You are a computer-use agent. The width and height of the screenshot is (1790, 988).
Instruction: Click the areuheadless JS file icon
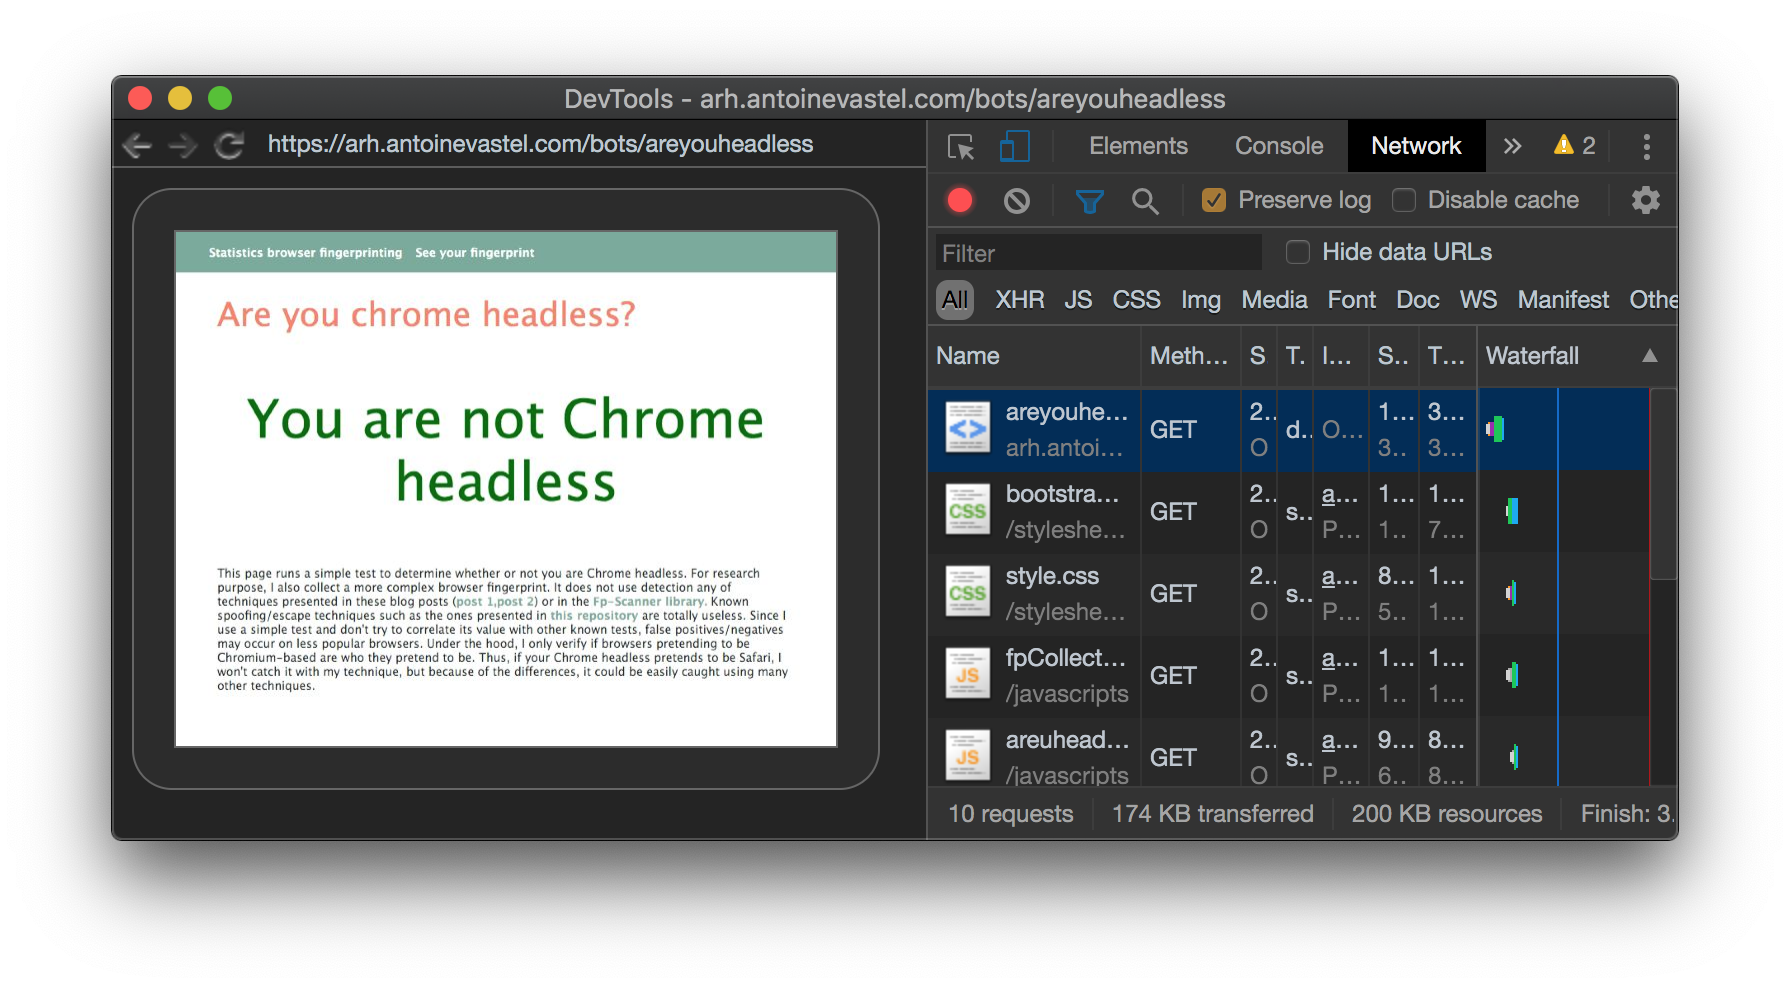coord(967,756)
